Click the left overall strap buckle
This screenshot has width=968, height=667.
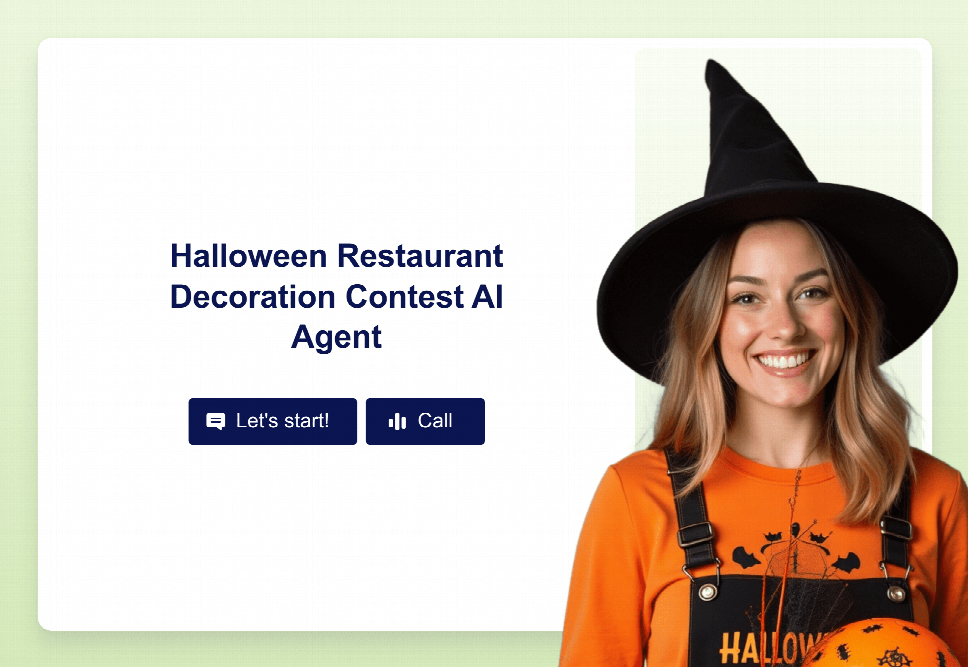tap(695, 534)
